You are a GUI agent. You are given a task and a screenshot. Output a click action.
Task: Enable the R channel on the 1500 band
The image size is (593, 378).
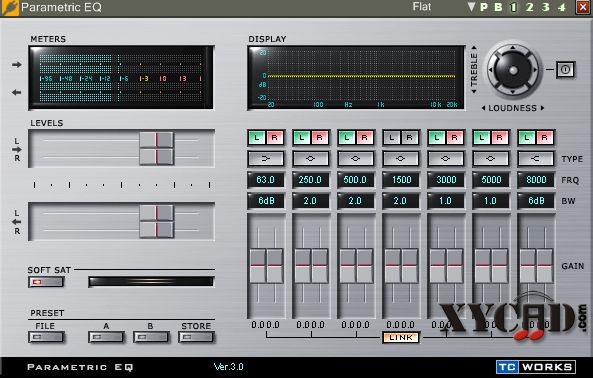[410, 138]
